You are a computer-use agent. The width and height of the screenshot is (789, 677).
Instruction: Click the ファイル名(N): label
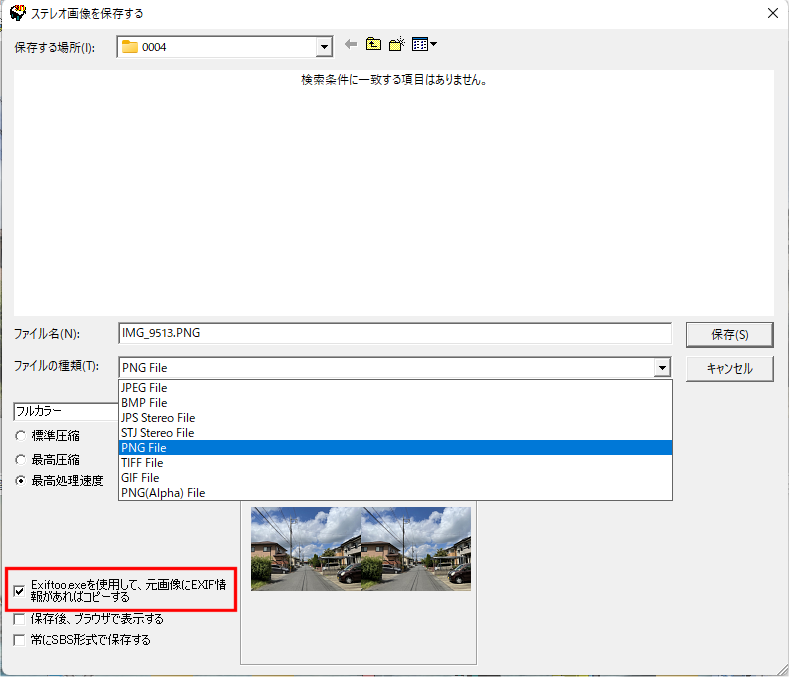click(47, 334)
